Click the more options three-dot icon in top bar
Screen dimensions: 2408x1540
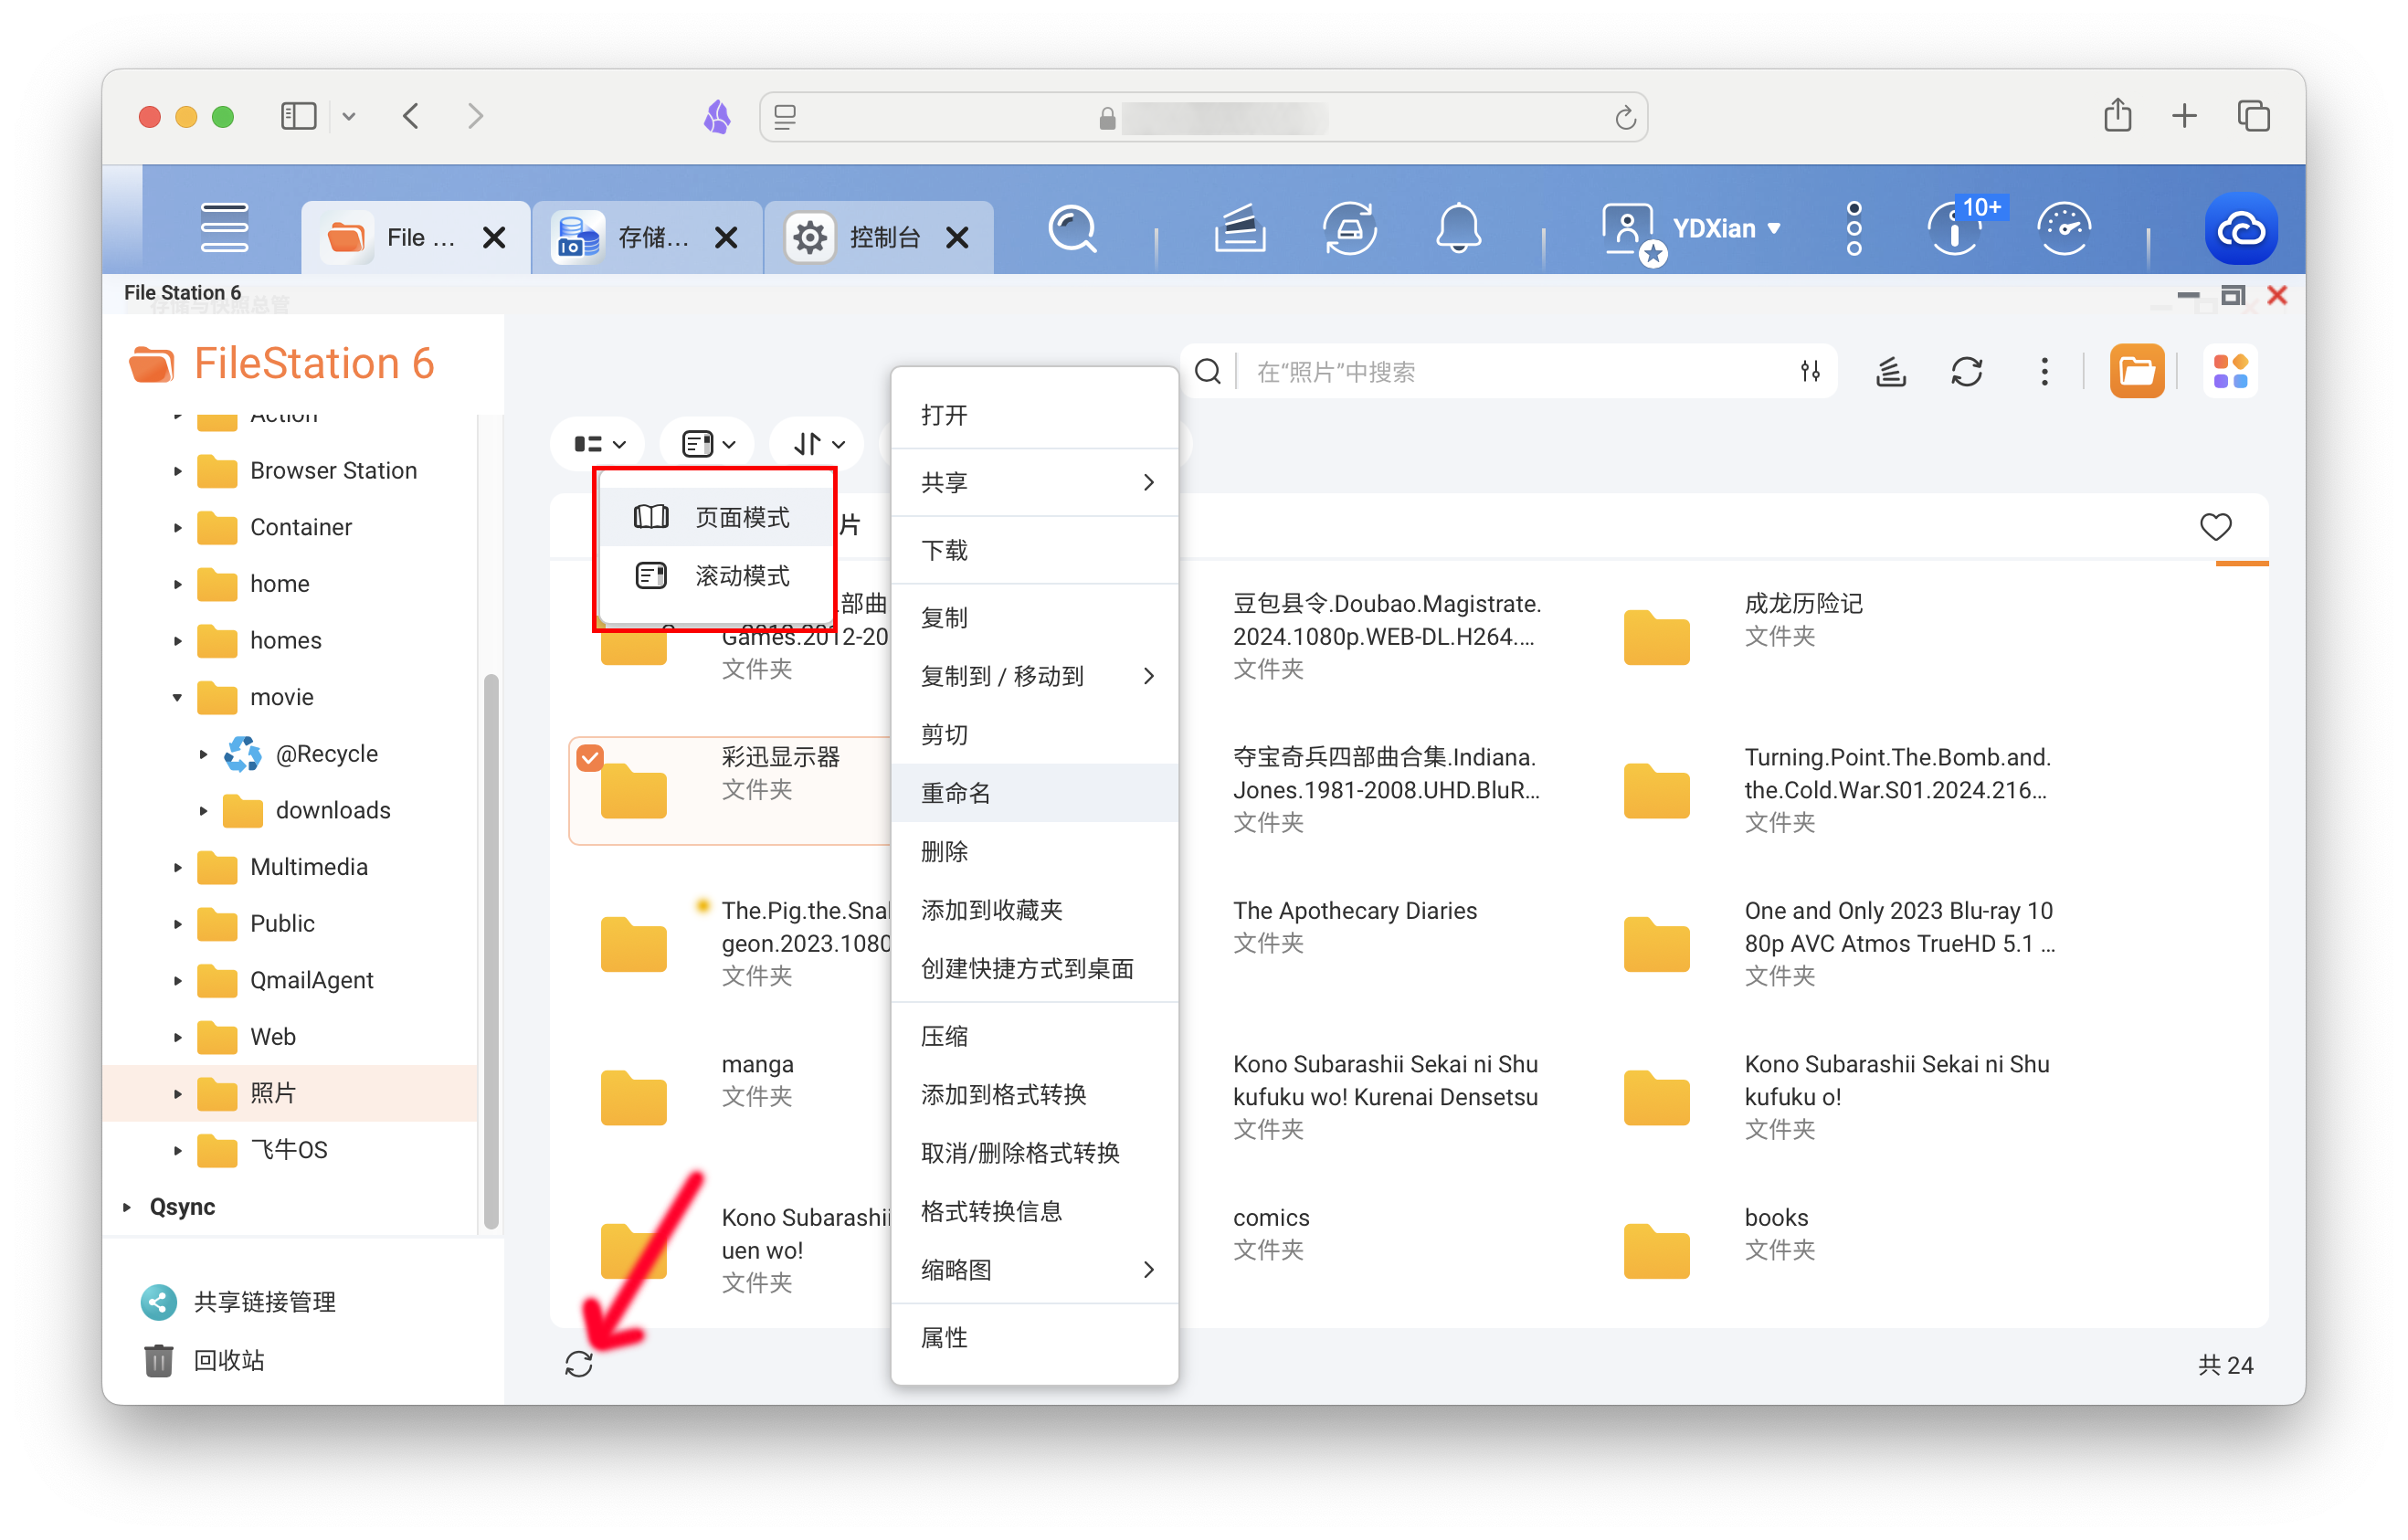click(1853, 229)
